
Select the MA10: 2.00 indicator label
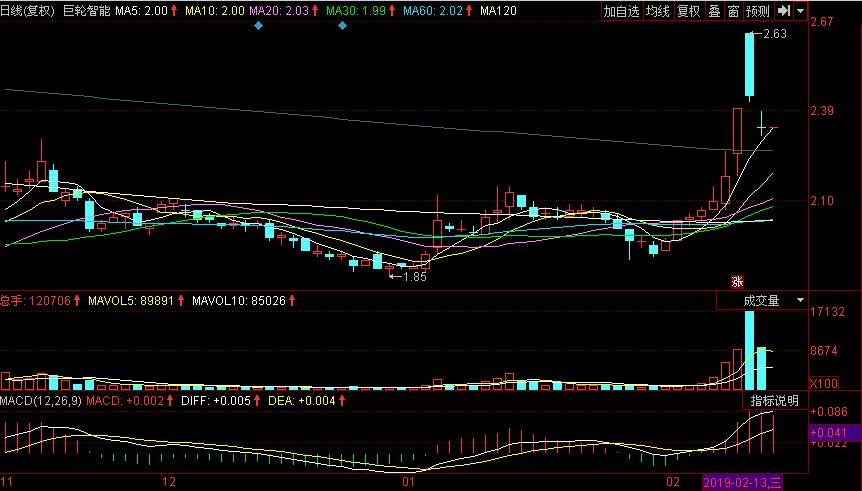[x=215, y=10]
